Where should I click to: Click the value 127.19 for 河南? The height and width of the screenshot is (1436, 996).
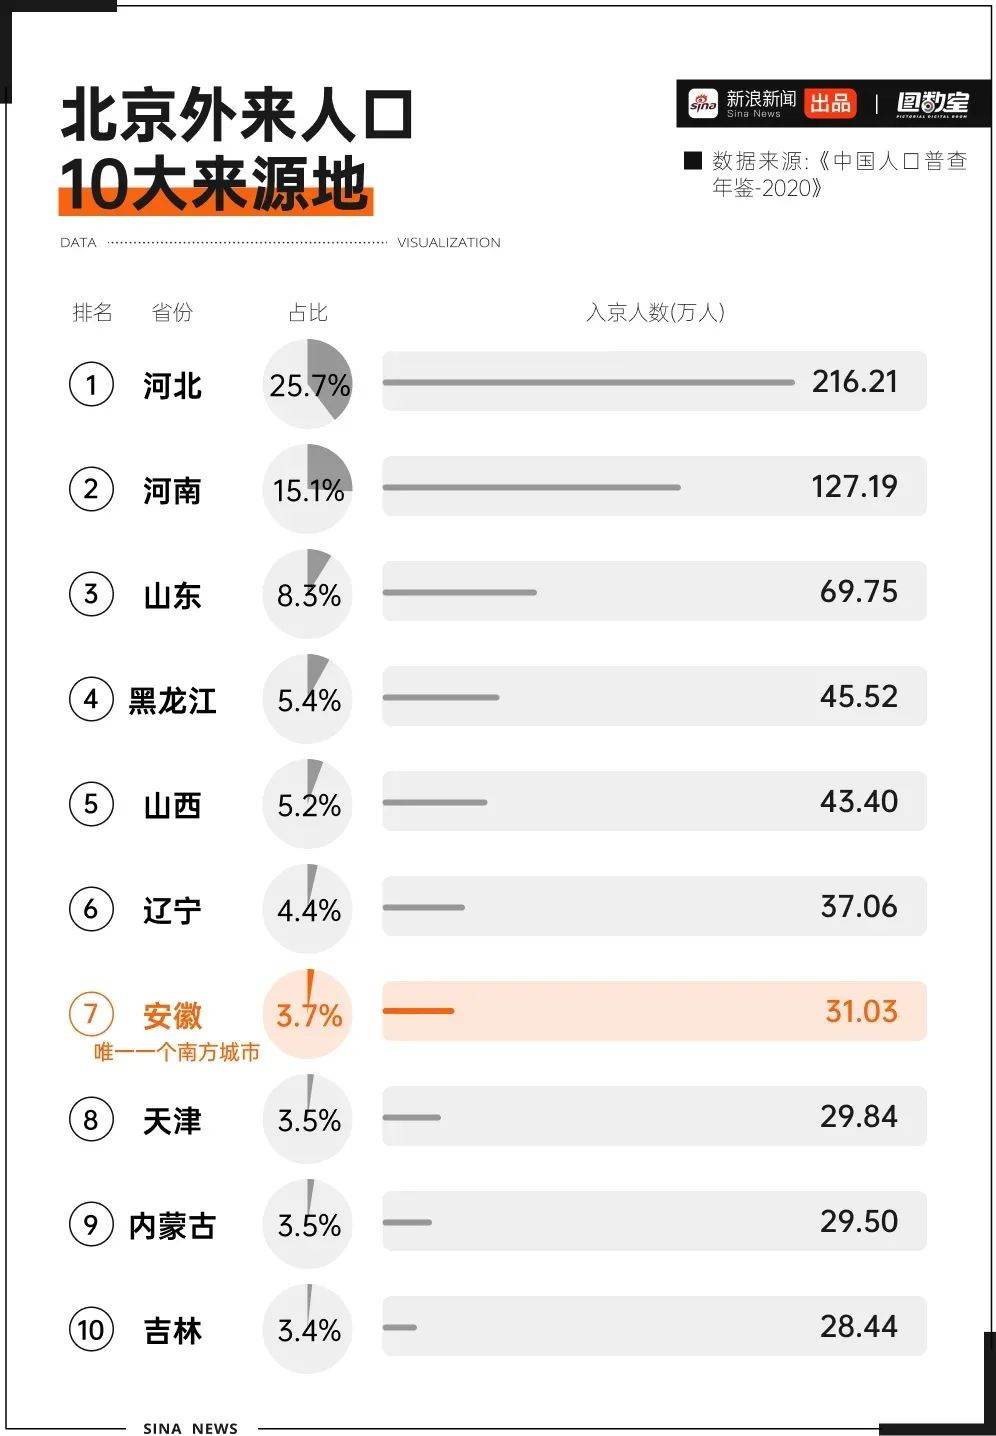pos(854,487)
